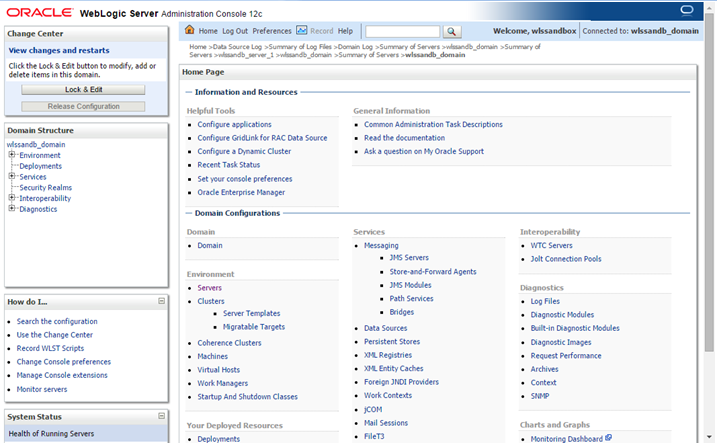Open Jolt Connection Pools link
Image resolution: width=717 pixels, height=444 pixels.
click(x=566, y=259)
